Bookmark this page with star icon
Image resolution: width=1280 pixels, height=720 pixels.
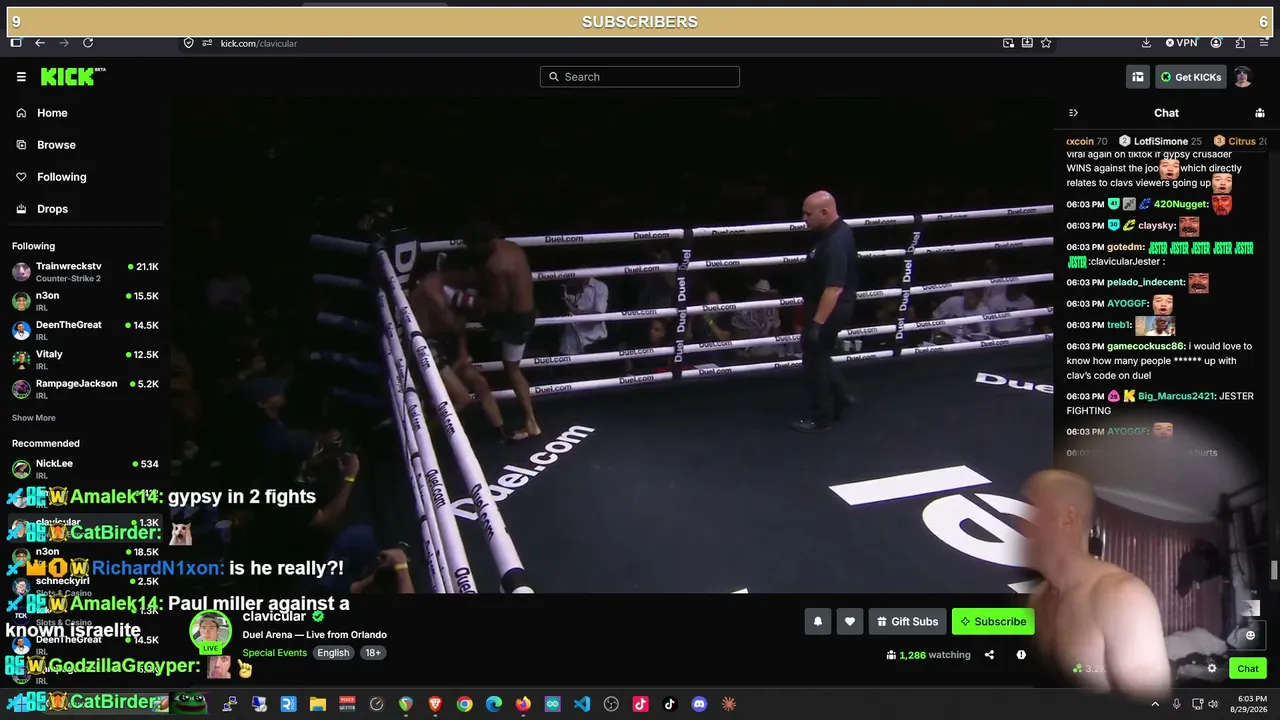click(1046, 43)
